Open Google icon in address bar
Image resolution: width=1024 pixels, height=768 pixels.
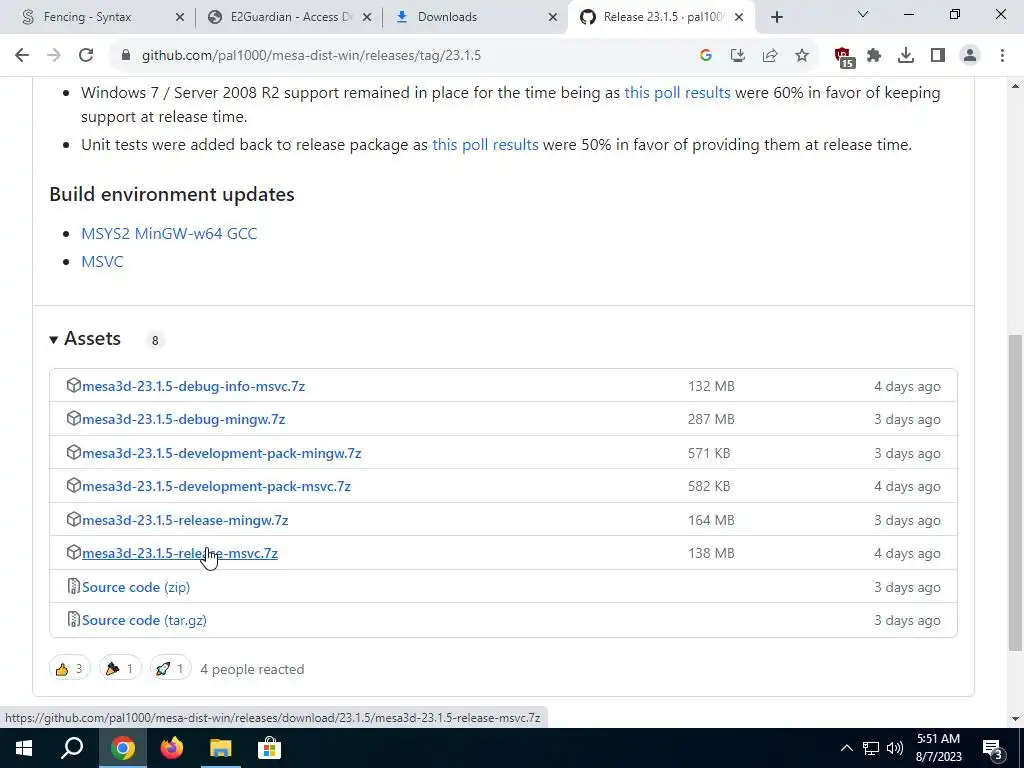click(705, 56)
